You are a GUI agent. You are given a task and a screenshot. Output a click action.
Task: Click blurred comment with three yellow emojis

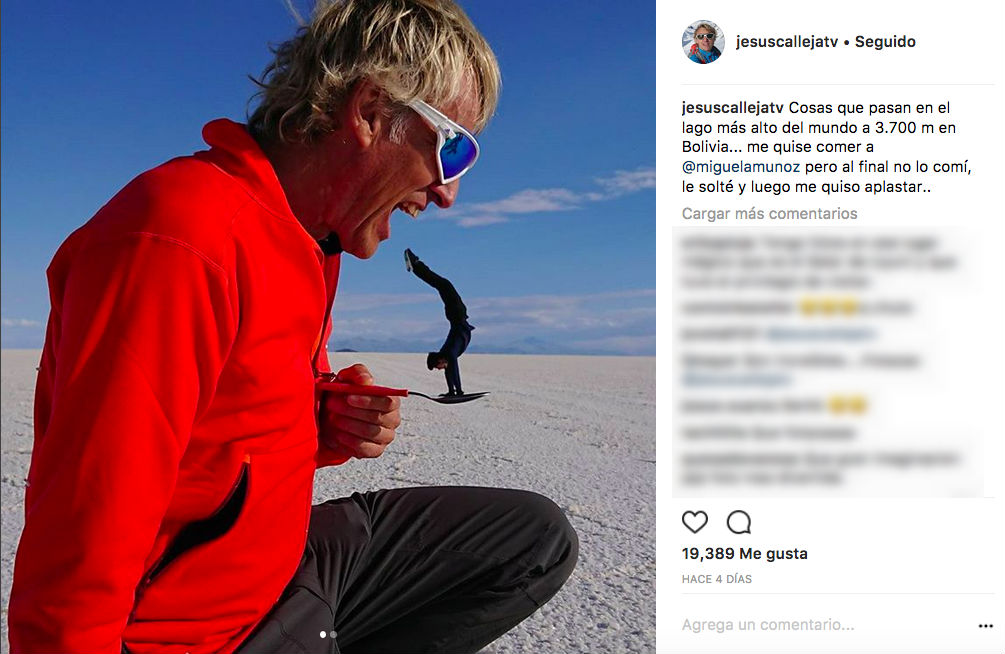[798, 308]
